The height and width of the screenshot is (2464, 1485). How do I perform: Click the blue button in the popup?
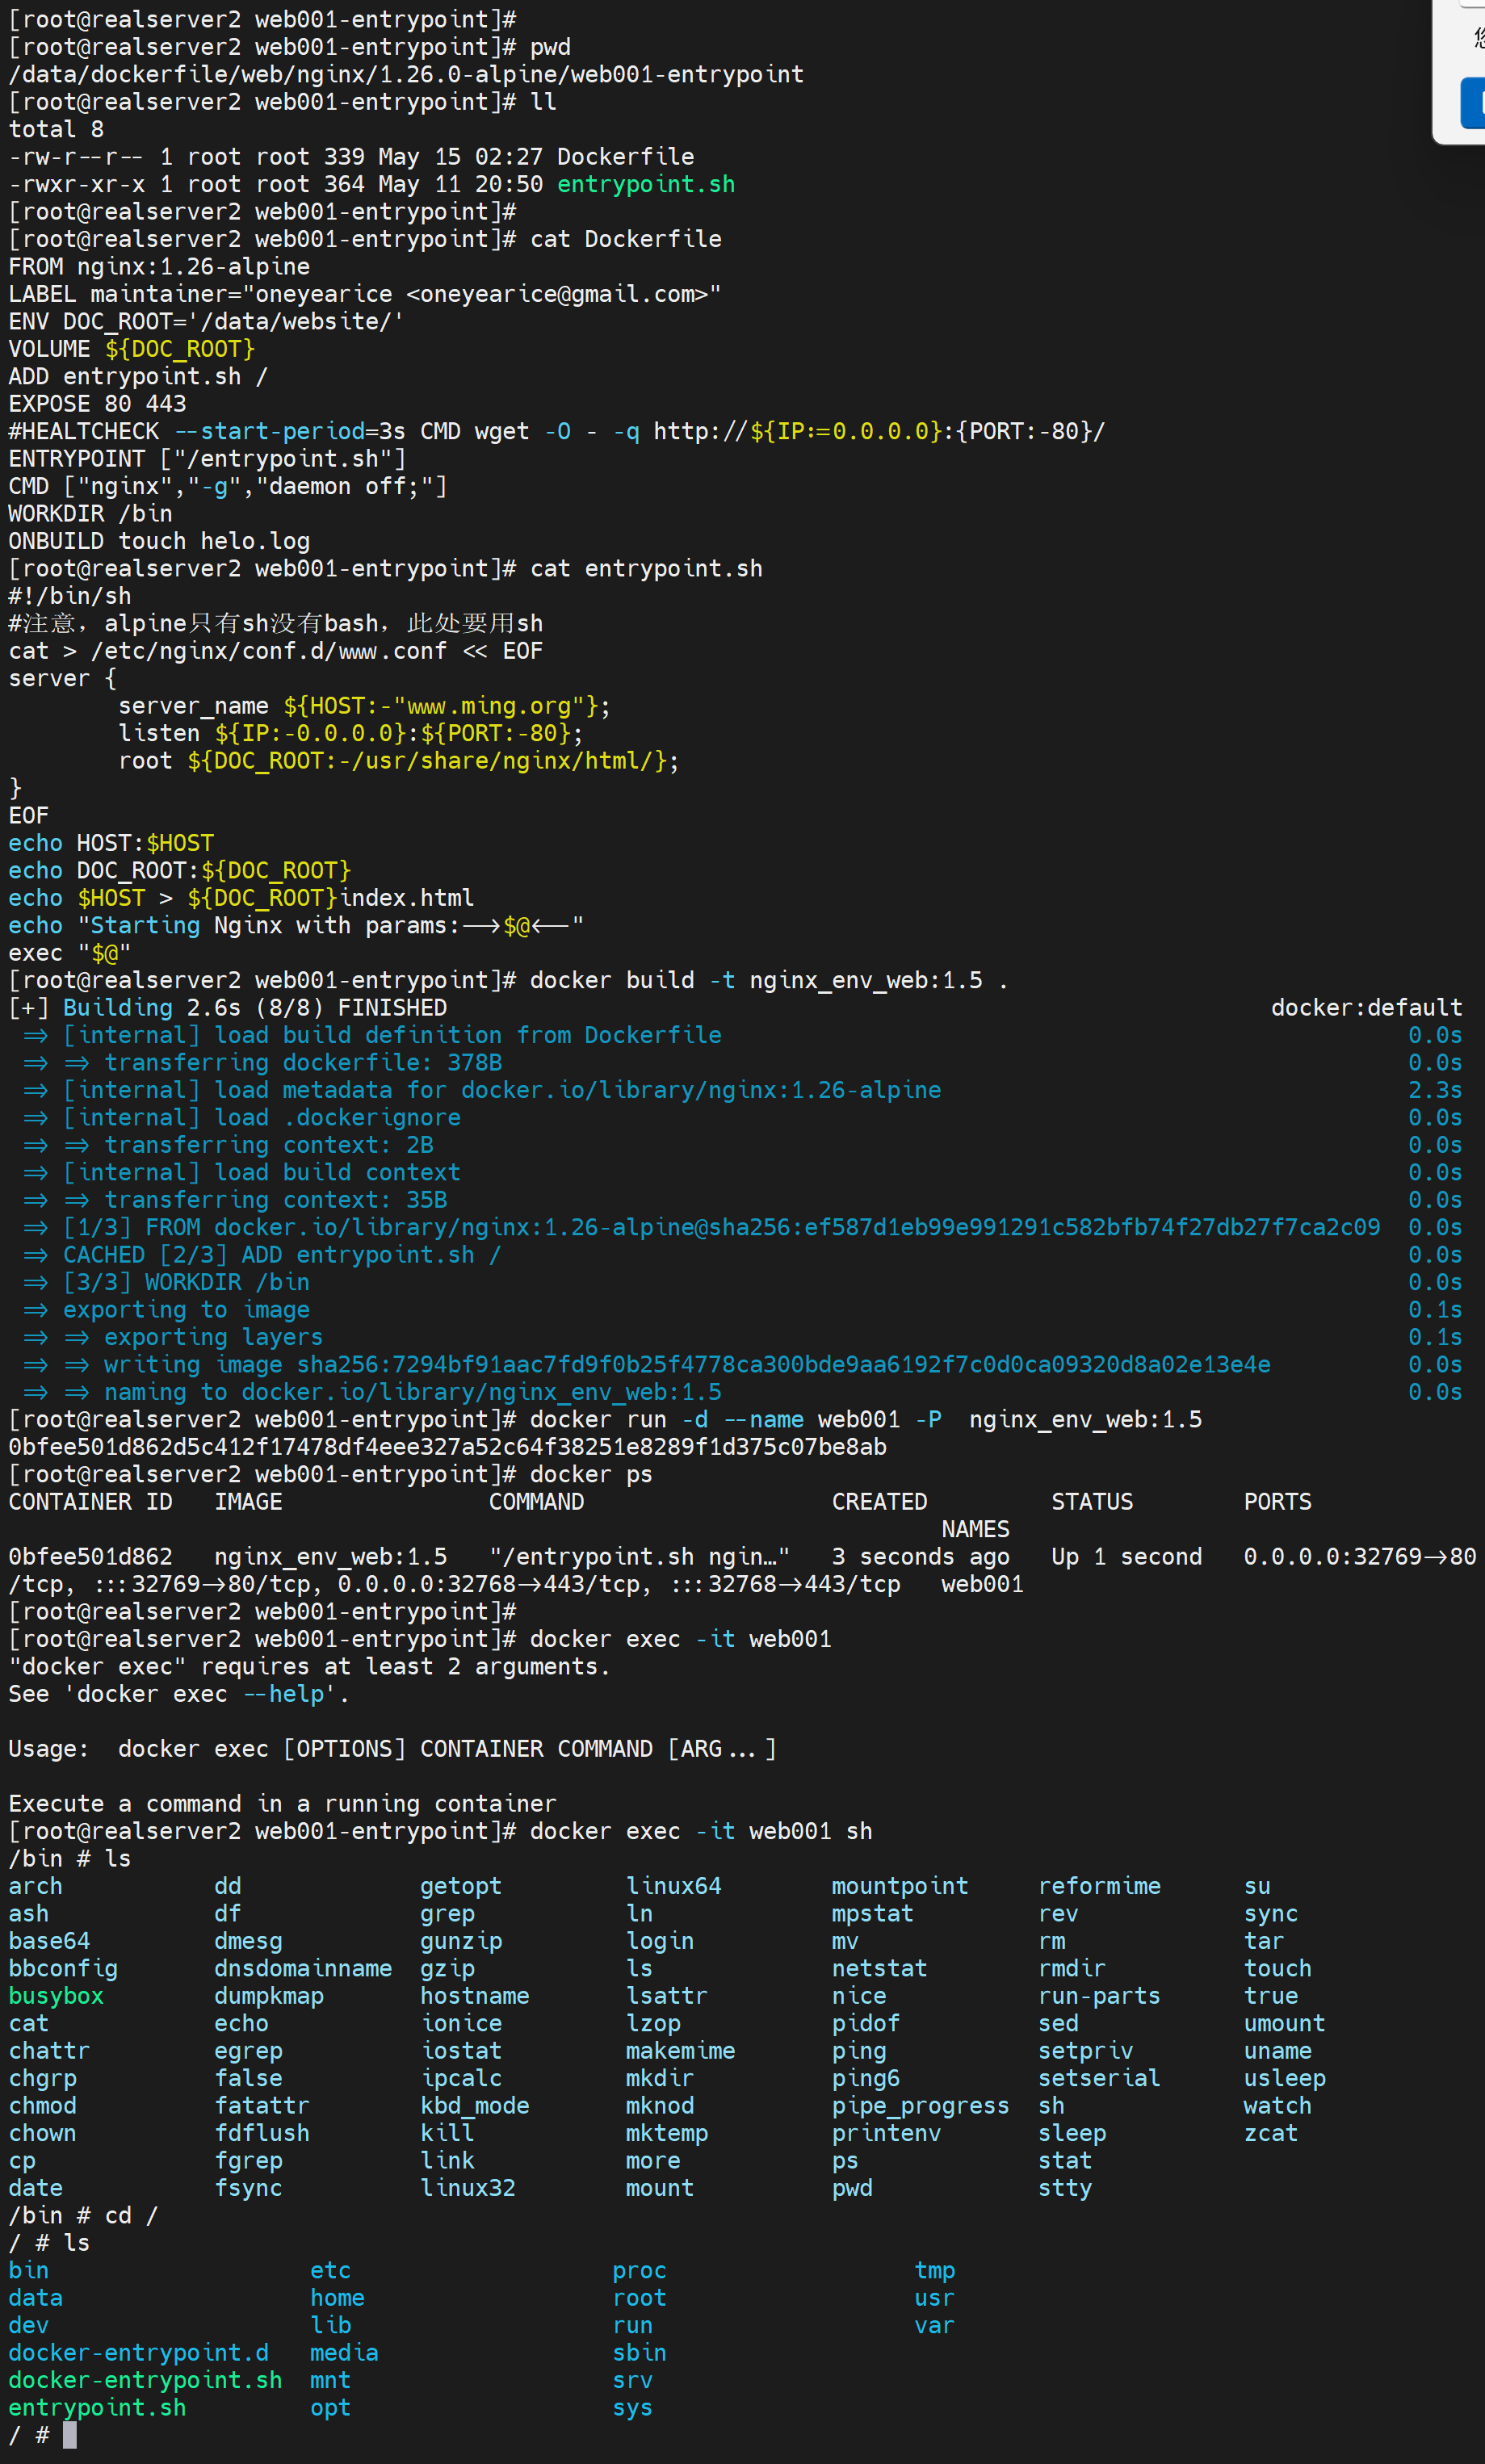point(1472,102)
